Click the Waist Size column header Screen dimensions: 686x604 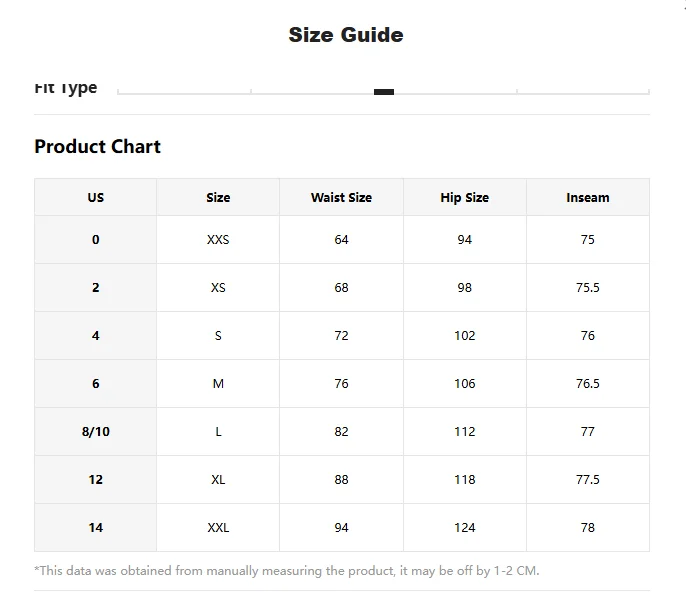[341, 197]
